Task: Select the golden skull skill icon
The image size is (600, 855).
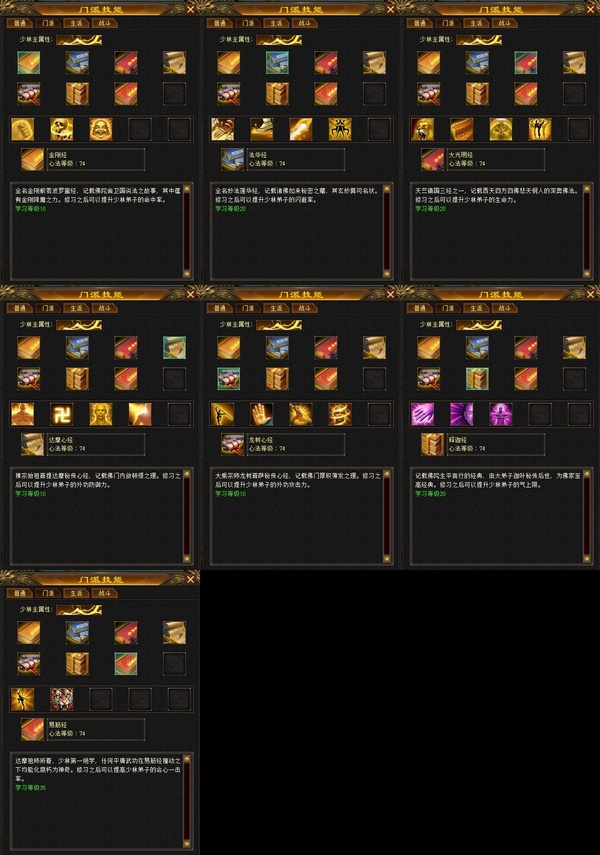Action: [x=62, y=129]
